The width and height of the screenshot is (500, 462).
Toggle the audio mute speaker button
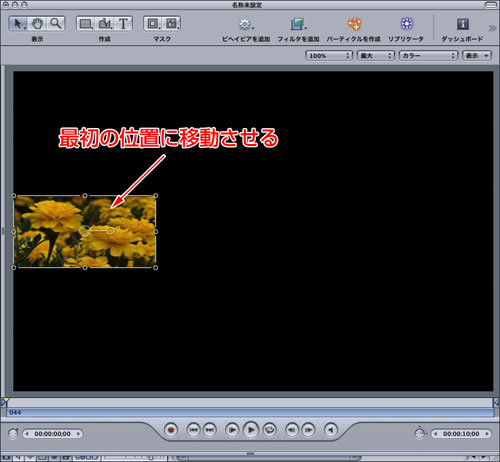pos(330,430)
